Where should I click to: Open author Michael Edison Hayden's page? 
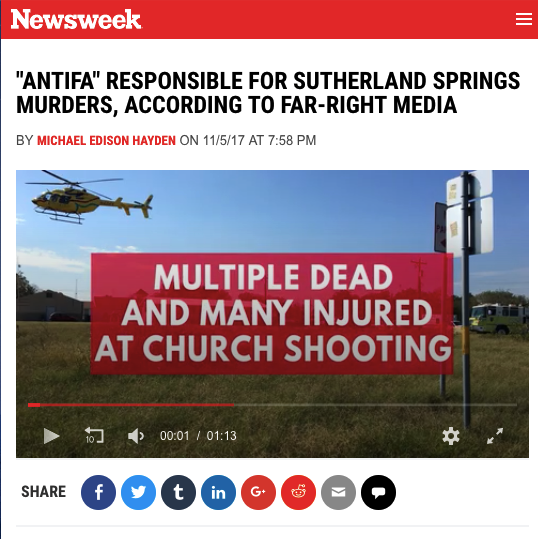pyautogui.click(x=106, y=141)
